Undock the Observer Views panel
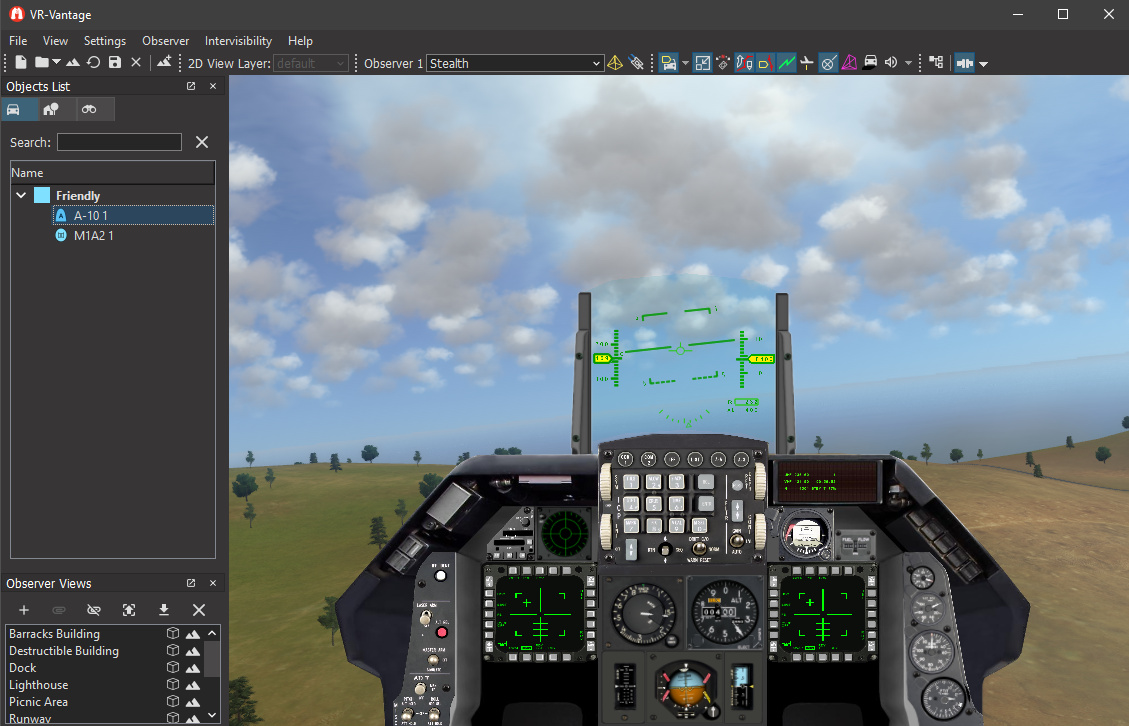The width and height of the screenshot is (1129, 726). (191, 583)
